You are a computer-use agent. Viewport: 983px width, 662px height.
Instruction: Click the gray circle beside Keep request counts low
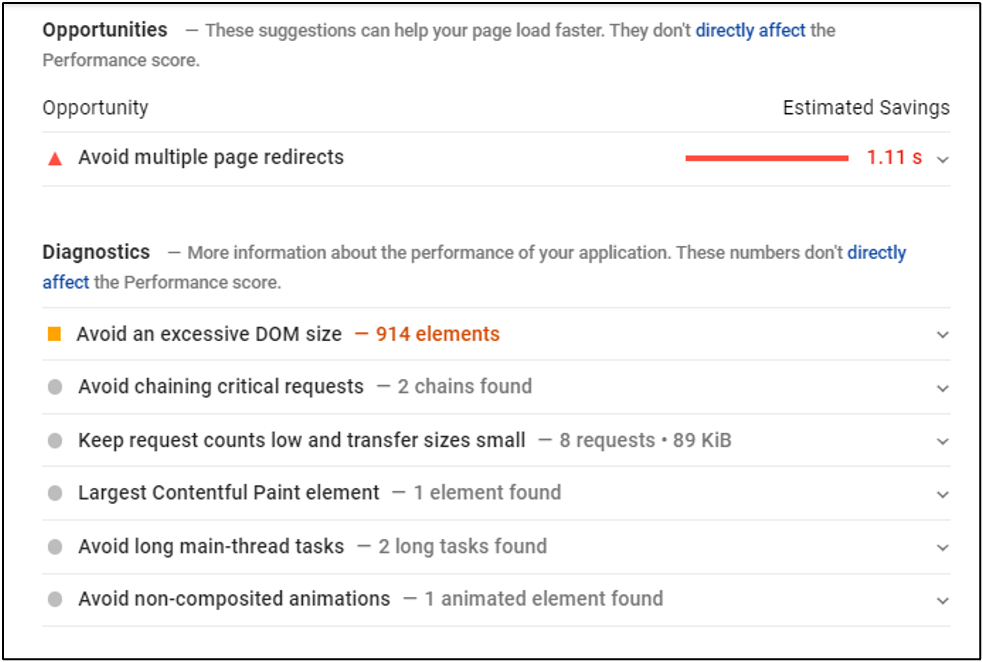click(x=55, y=441)
